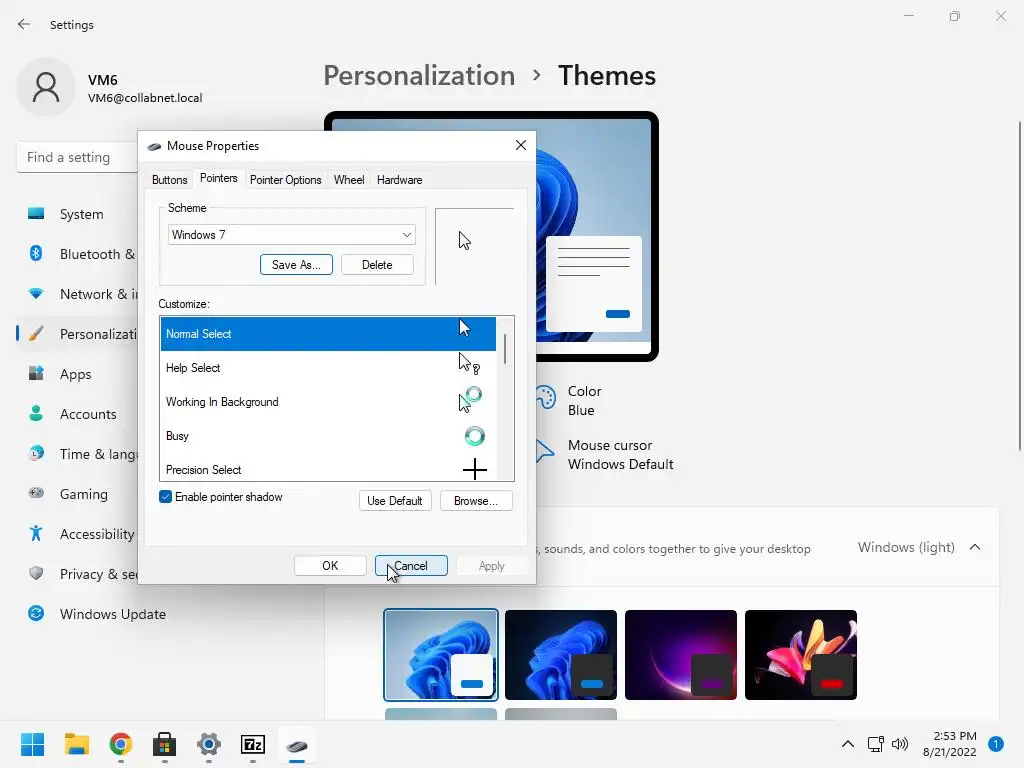Open the Wheel tab
This screenshot has width=1024, height=768.
tap(349, 180)
